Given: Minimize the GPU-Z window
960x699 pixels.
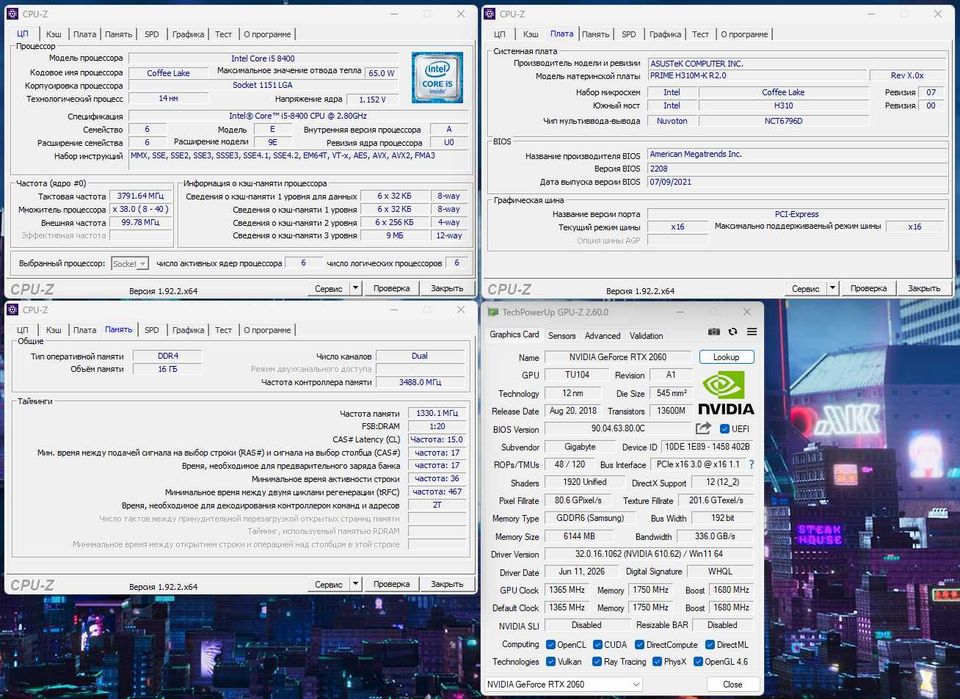Looking at the screenshot, I should click(680, 312).
